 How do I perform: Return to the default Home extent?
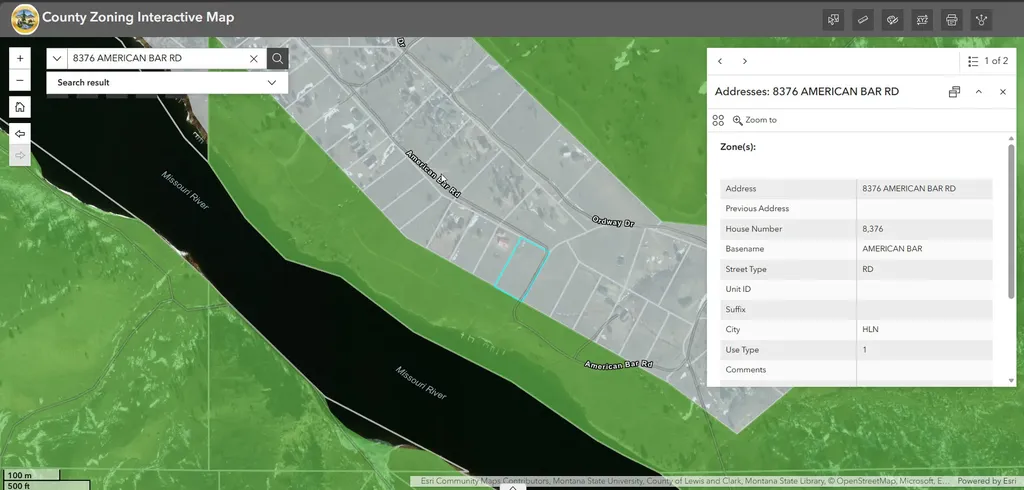click(x=20, y=107)
